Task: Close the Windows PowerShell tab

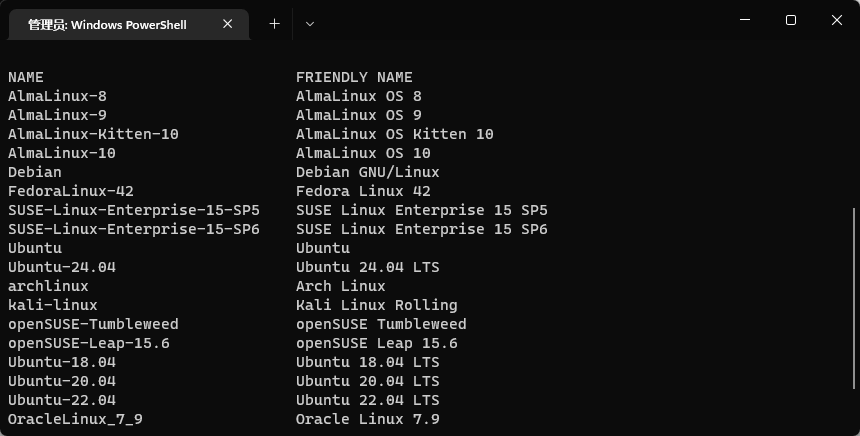Action: click(229, 24)
